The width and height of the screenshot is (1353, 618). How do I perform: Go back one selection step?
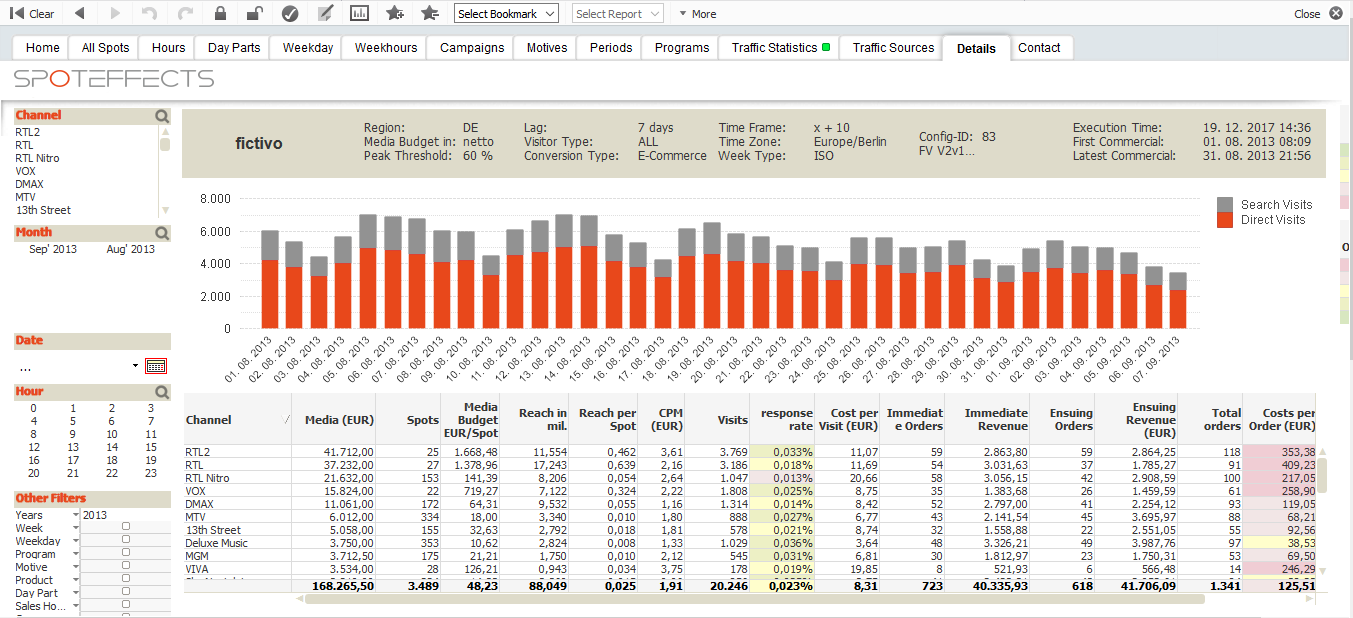click(x=80, y=14)
